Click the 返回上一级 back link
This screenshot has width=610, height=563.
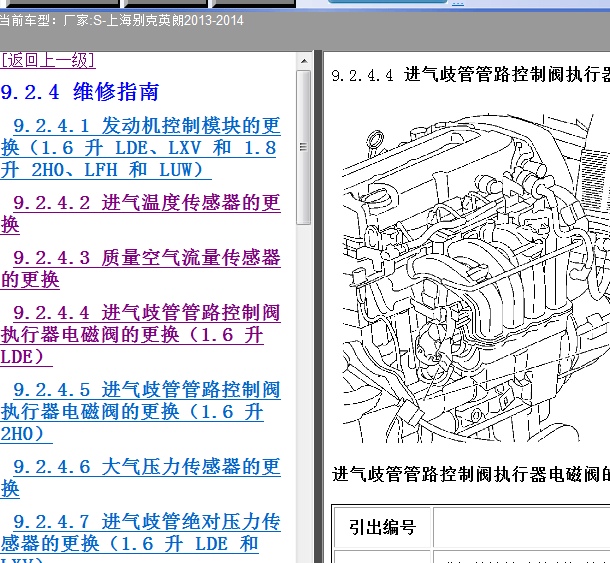click(48, 60)
